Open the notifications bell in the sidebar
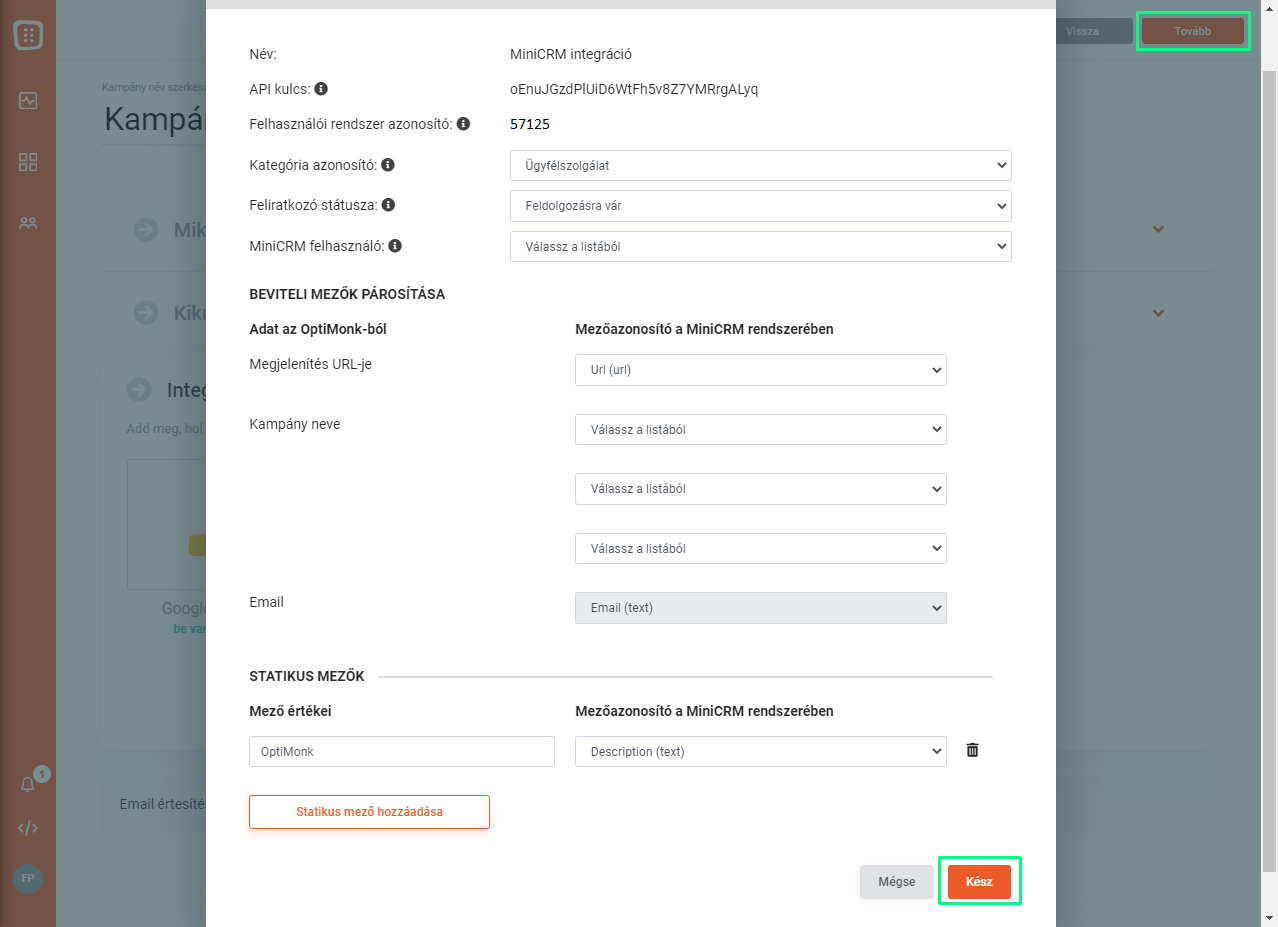This screenshot has height=927, width=1278. point(28,785)
